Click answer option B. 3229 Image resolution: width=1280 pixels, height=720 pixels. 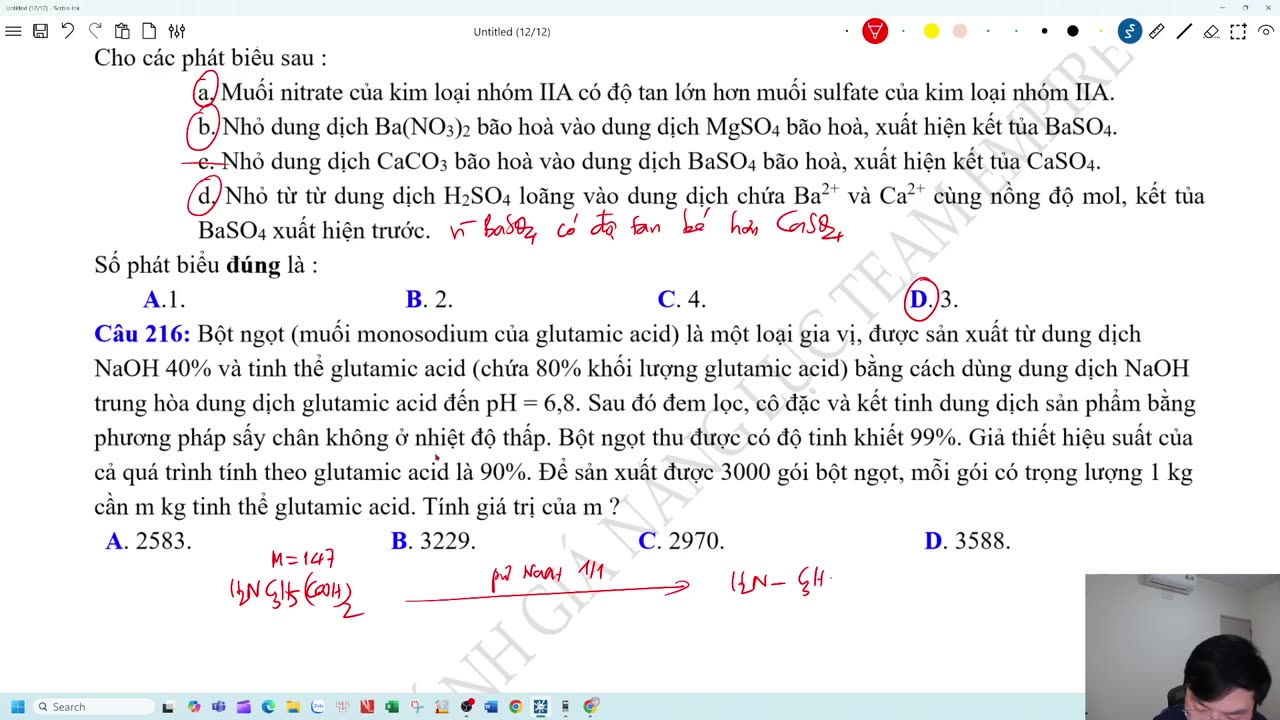(x=433, y=541)
